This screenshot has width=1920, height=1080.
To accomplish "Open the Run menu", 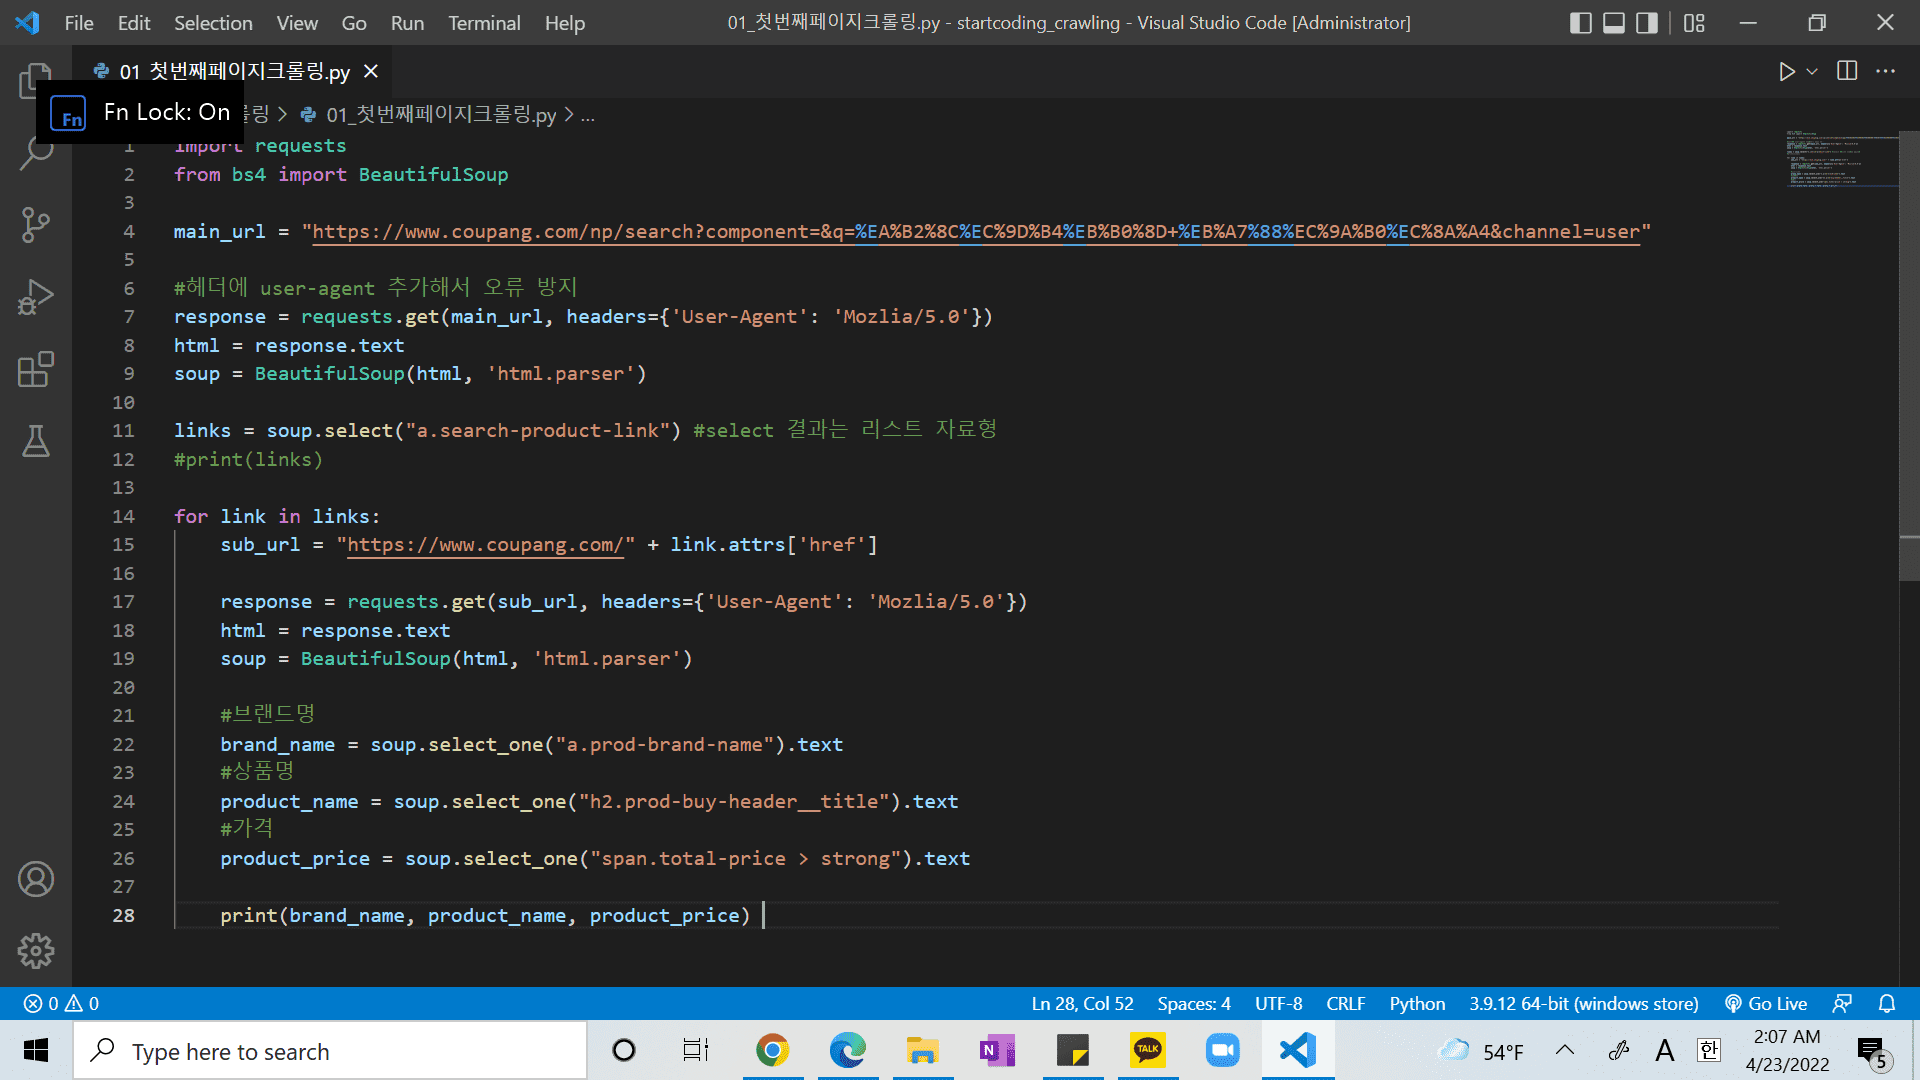I will [x=407, y=23].
